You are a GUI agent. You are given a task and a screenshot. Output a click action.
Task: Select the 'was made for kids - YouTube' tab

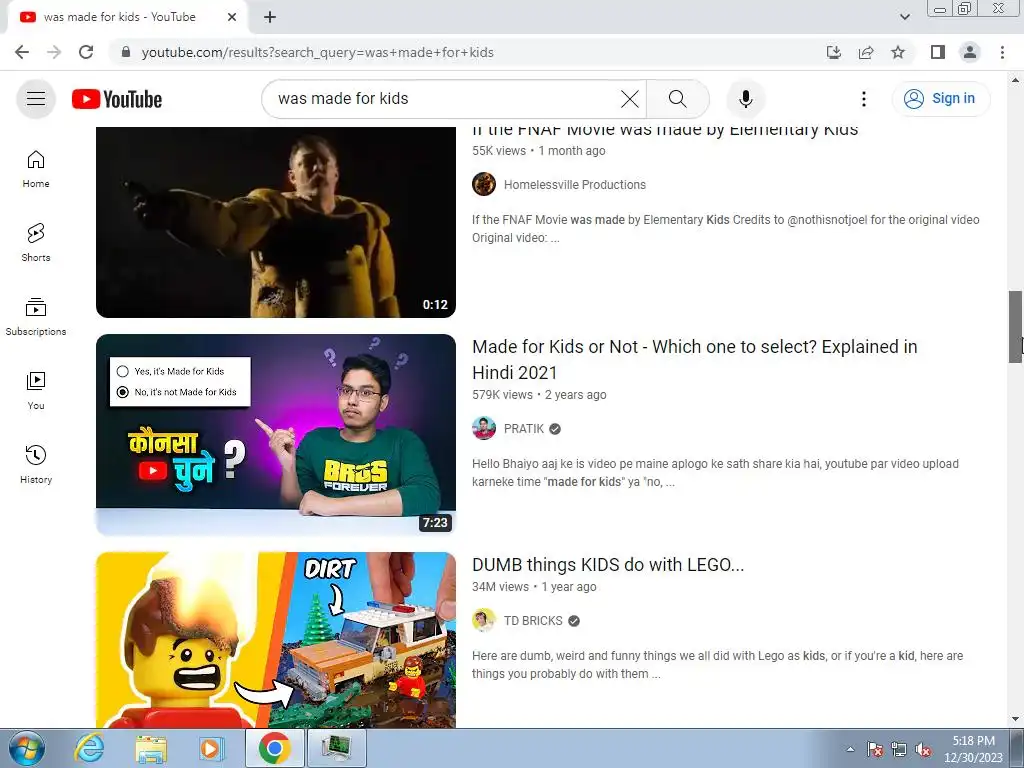[x=127, y=17]
